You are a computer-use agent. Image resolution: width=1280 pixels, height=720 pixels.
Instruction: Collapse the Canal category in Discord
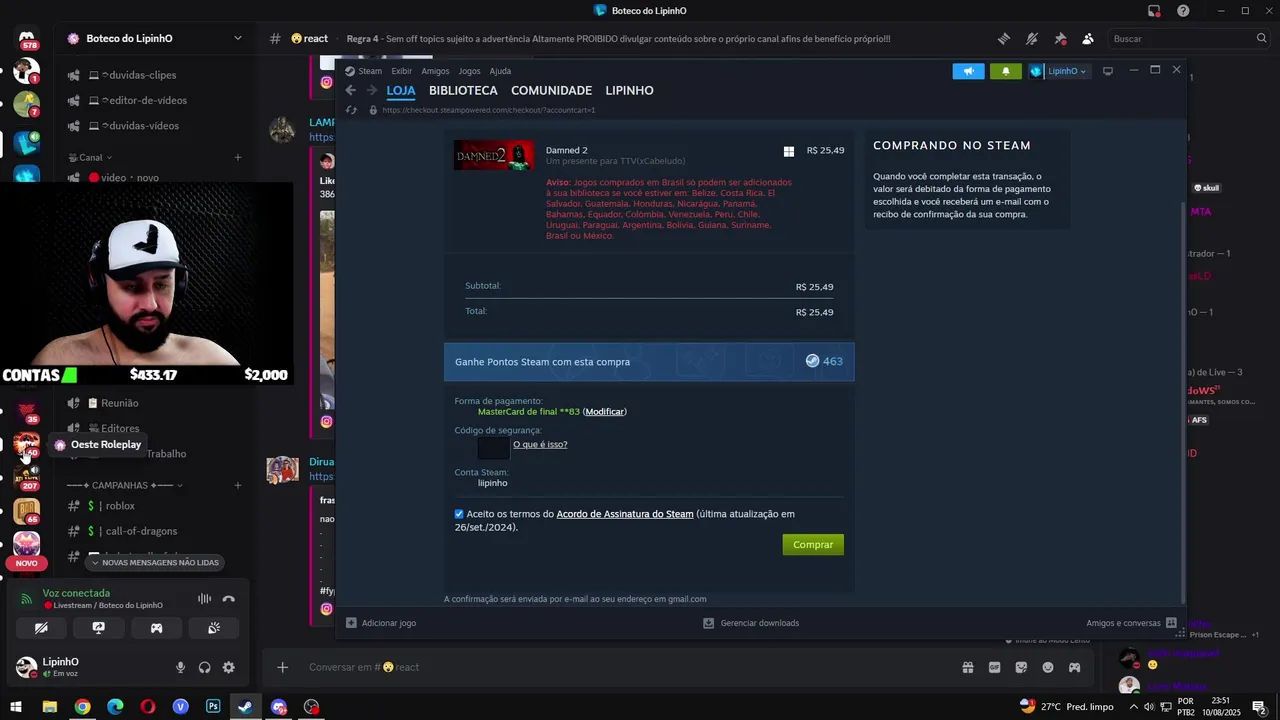[x=90, y=157]
